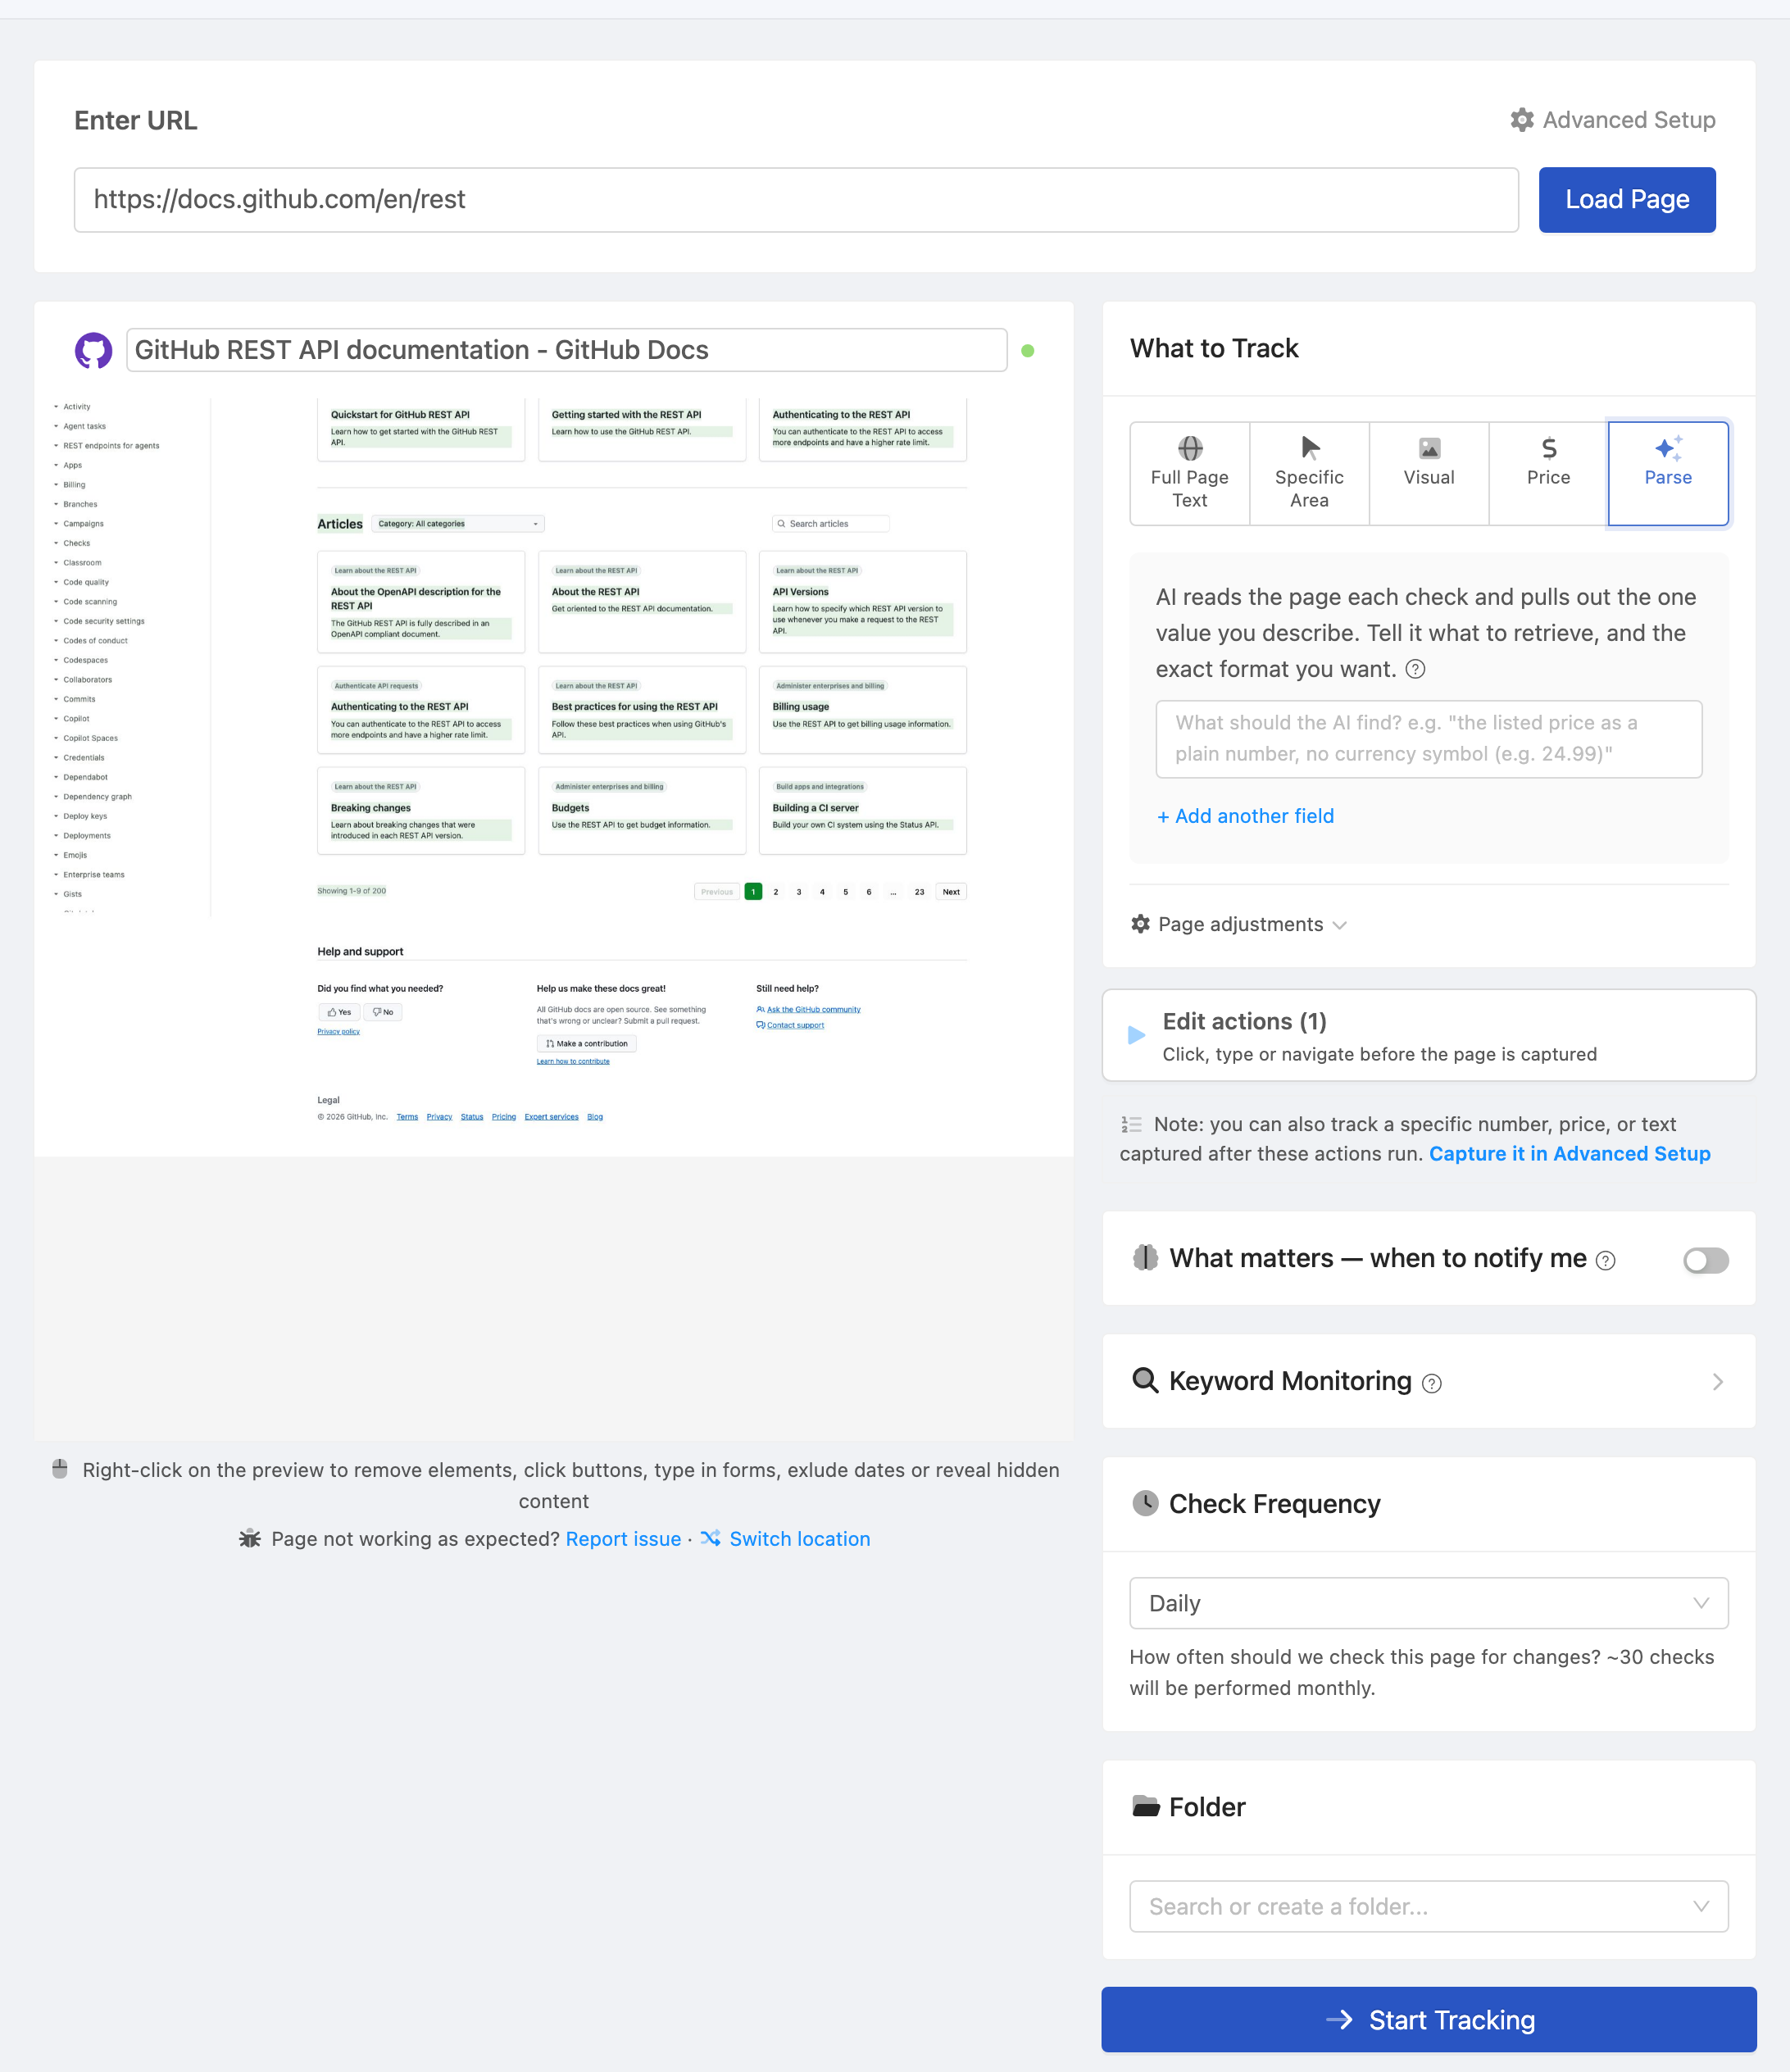Expand the Deployments item in preview sidebar
Screen dimensions: 1790x2072
(x=82, y=835)
